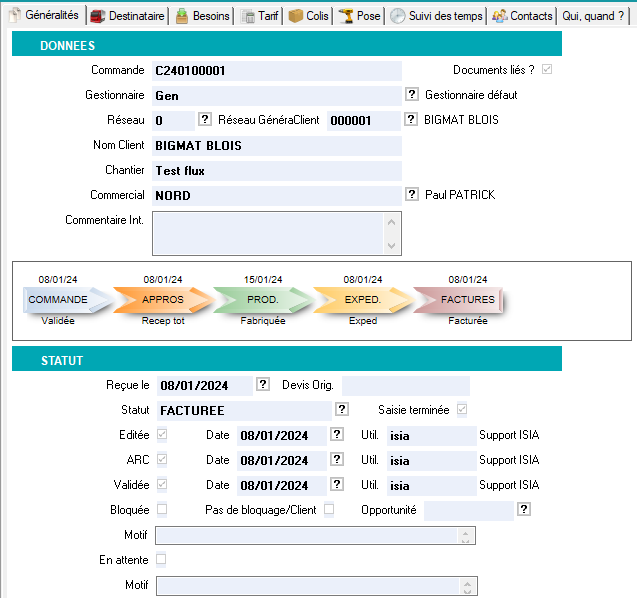Click into the Chantier Test flux field
The height and width of the screenshot is (598, 637).
[x=276, y=170]
